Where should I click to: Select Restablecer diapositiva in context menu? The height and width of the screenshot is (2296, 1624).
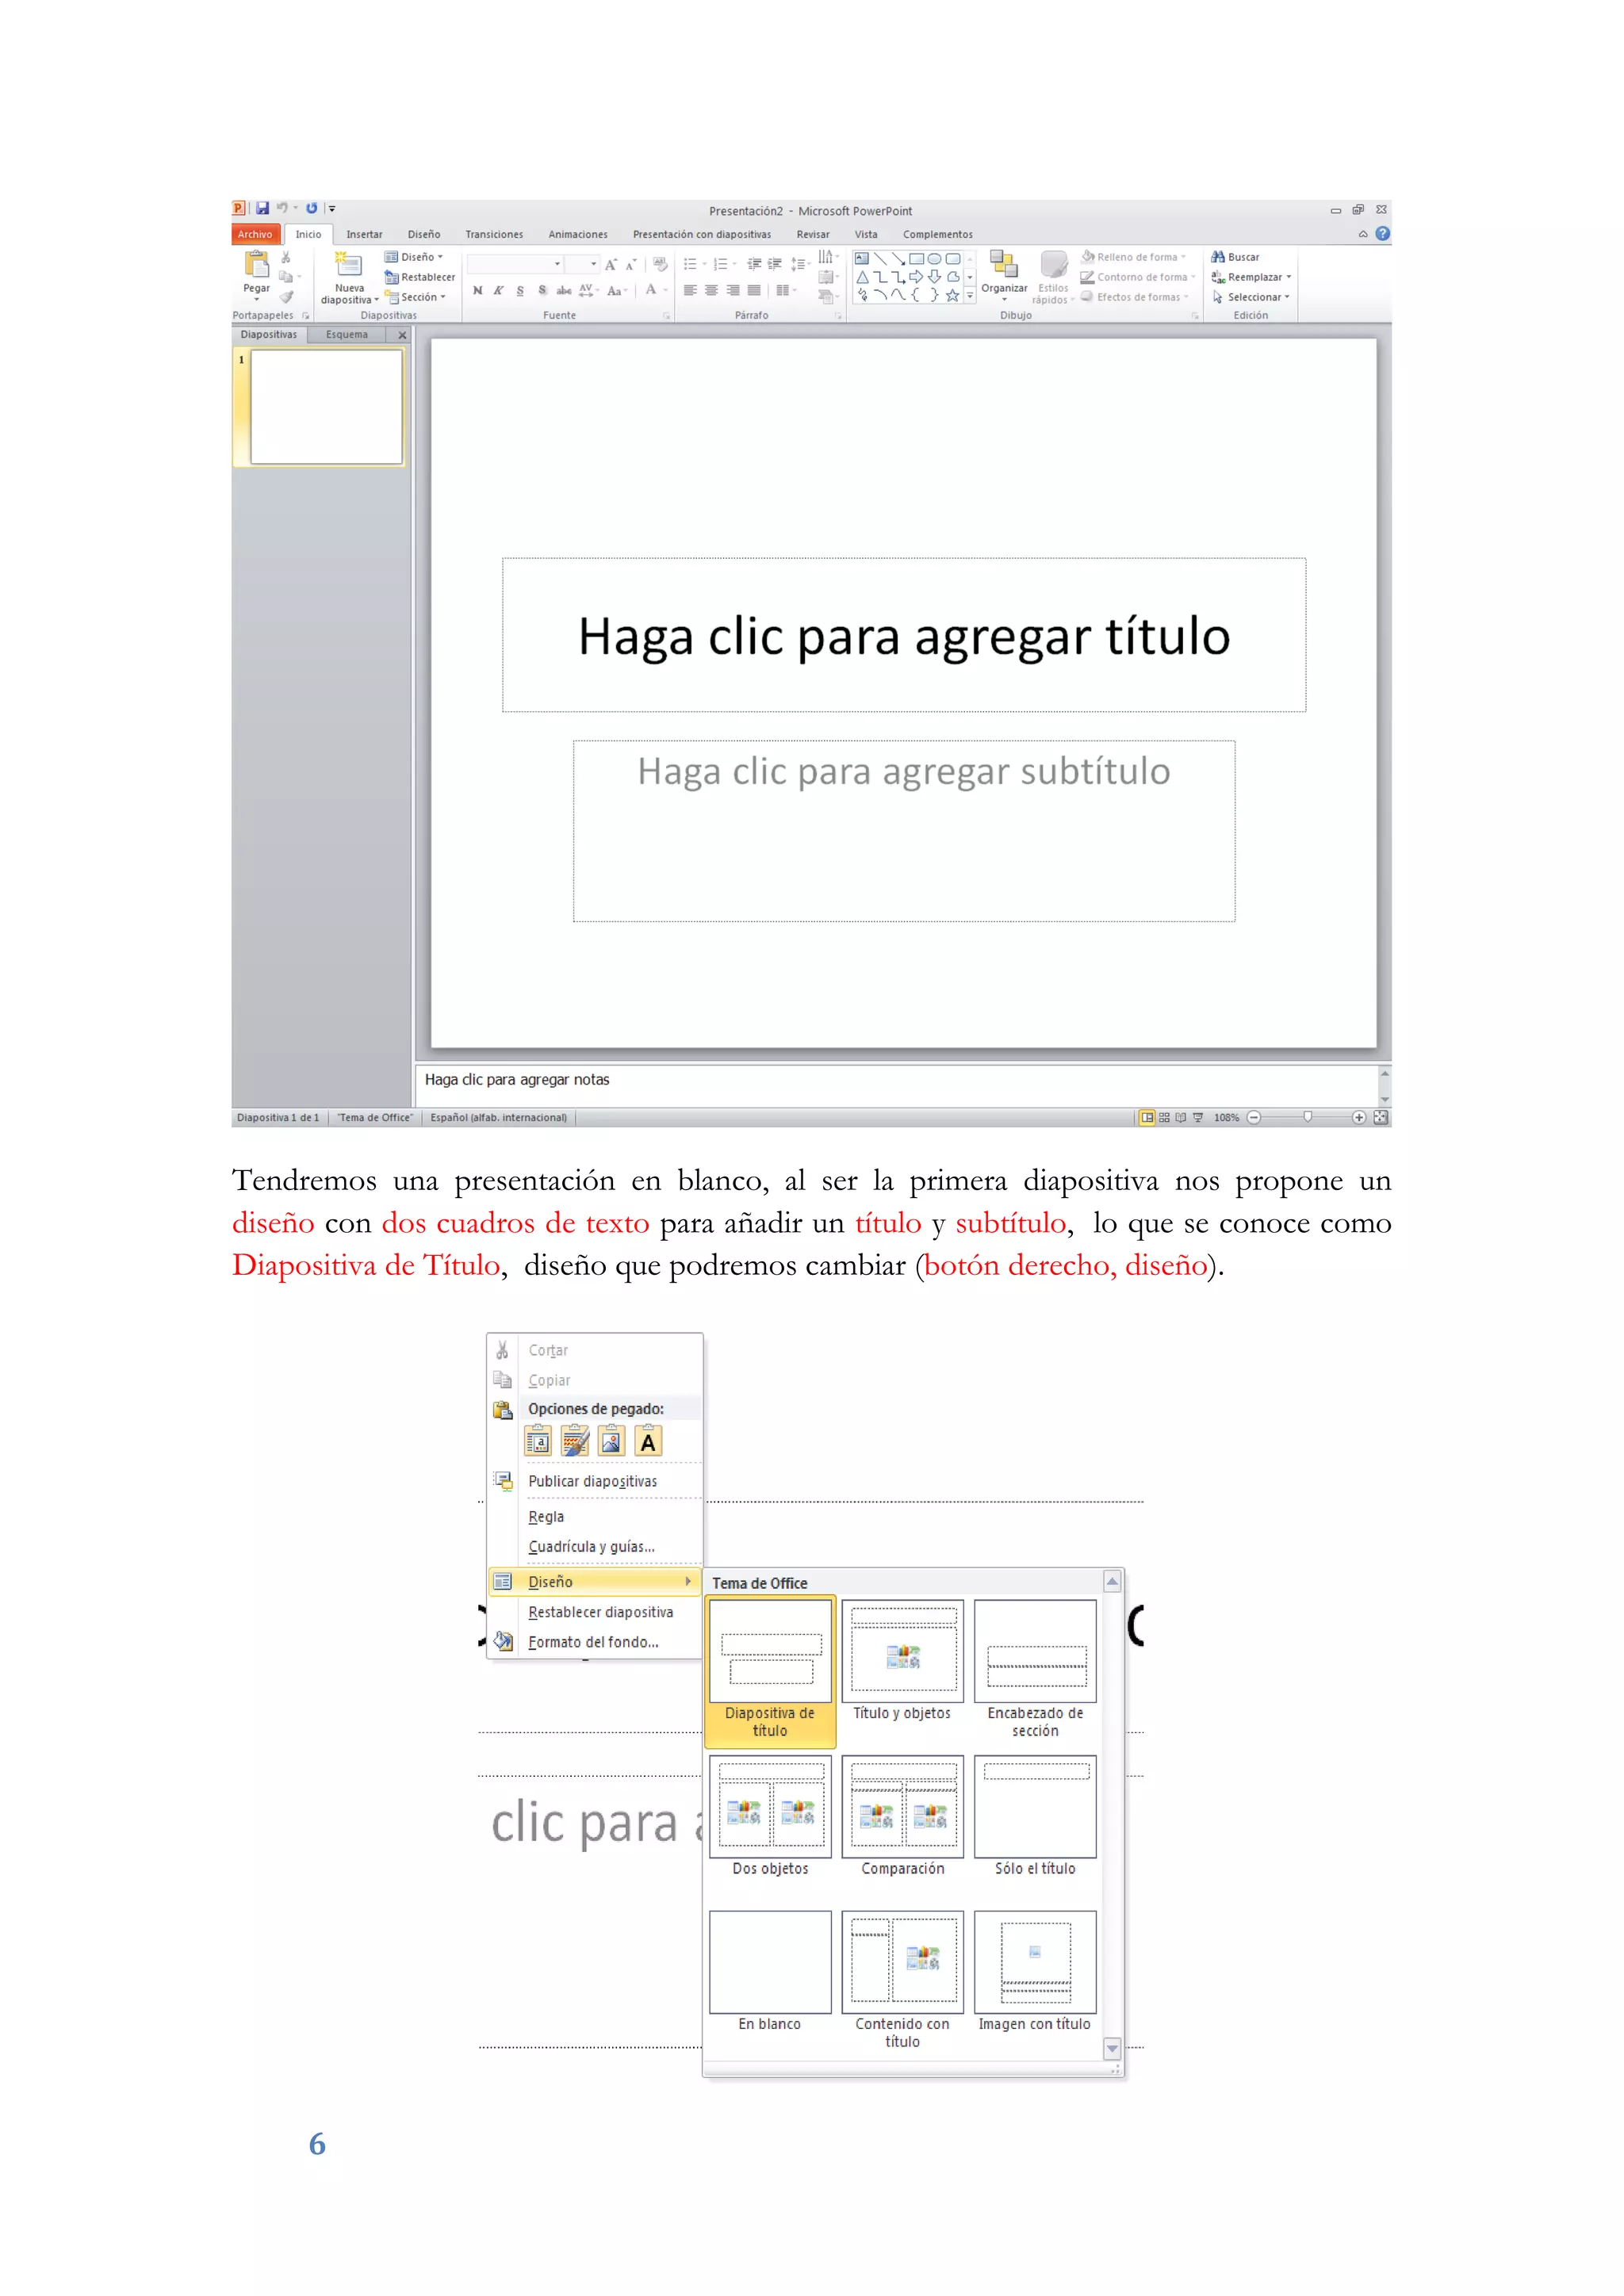pyautogui.click(x=595, y=1612)
